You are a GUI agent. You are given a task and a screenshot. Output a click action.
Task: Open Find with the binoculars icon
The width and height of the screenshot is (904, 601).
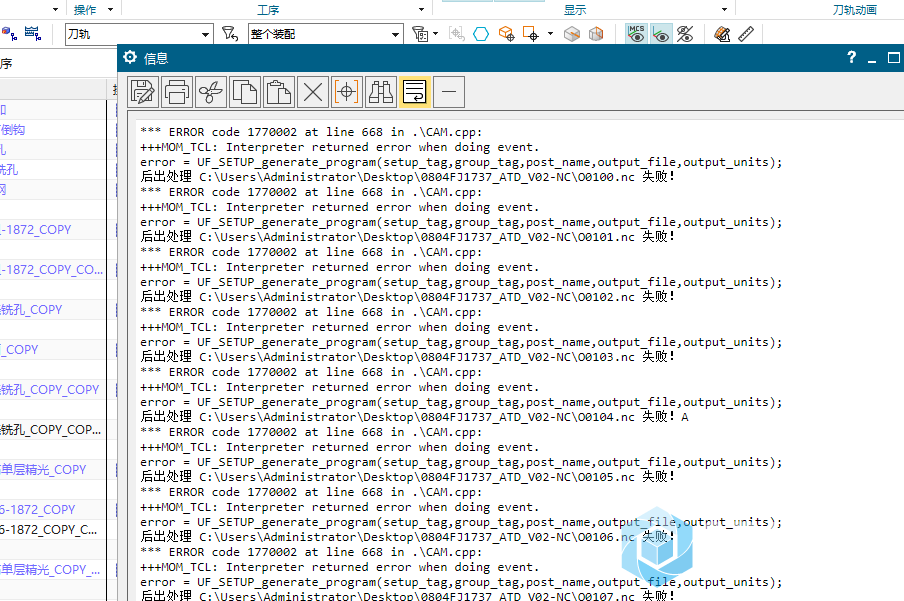point(381,92)
